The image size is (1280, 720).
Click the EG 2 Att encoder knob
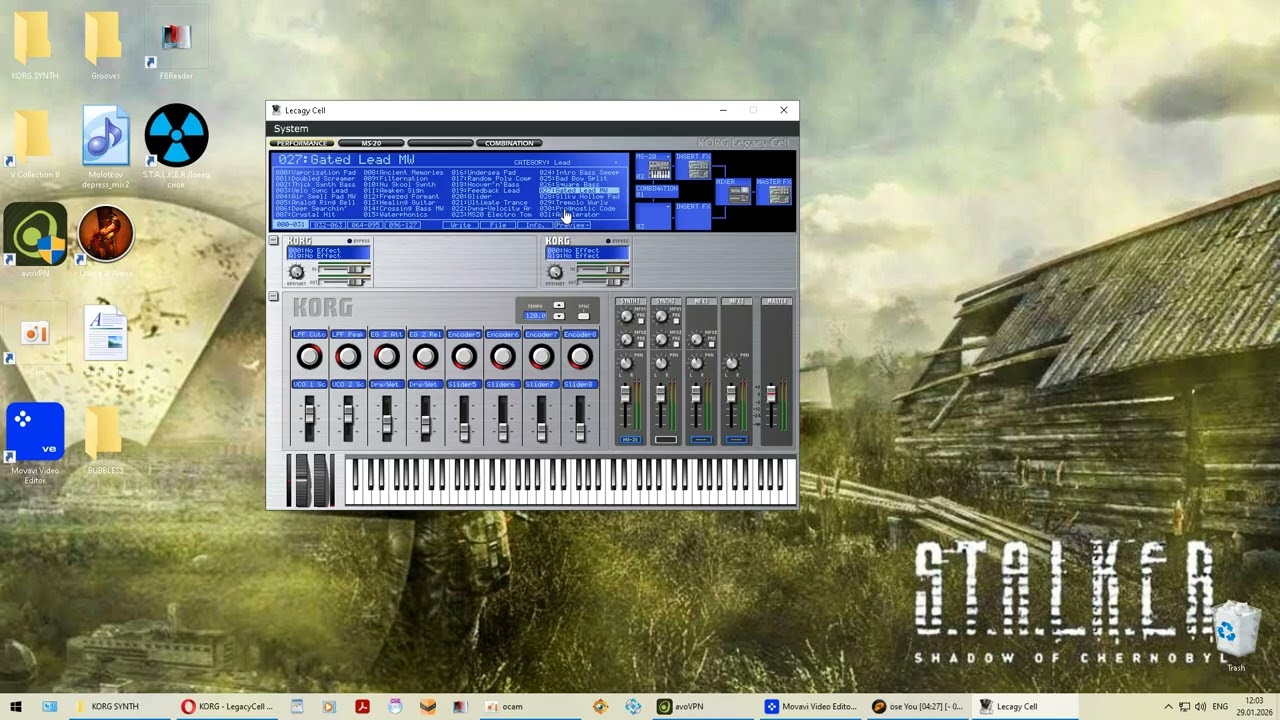point(386,356)
